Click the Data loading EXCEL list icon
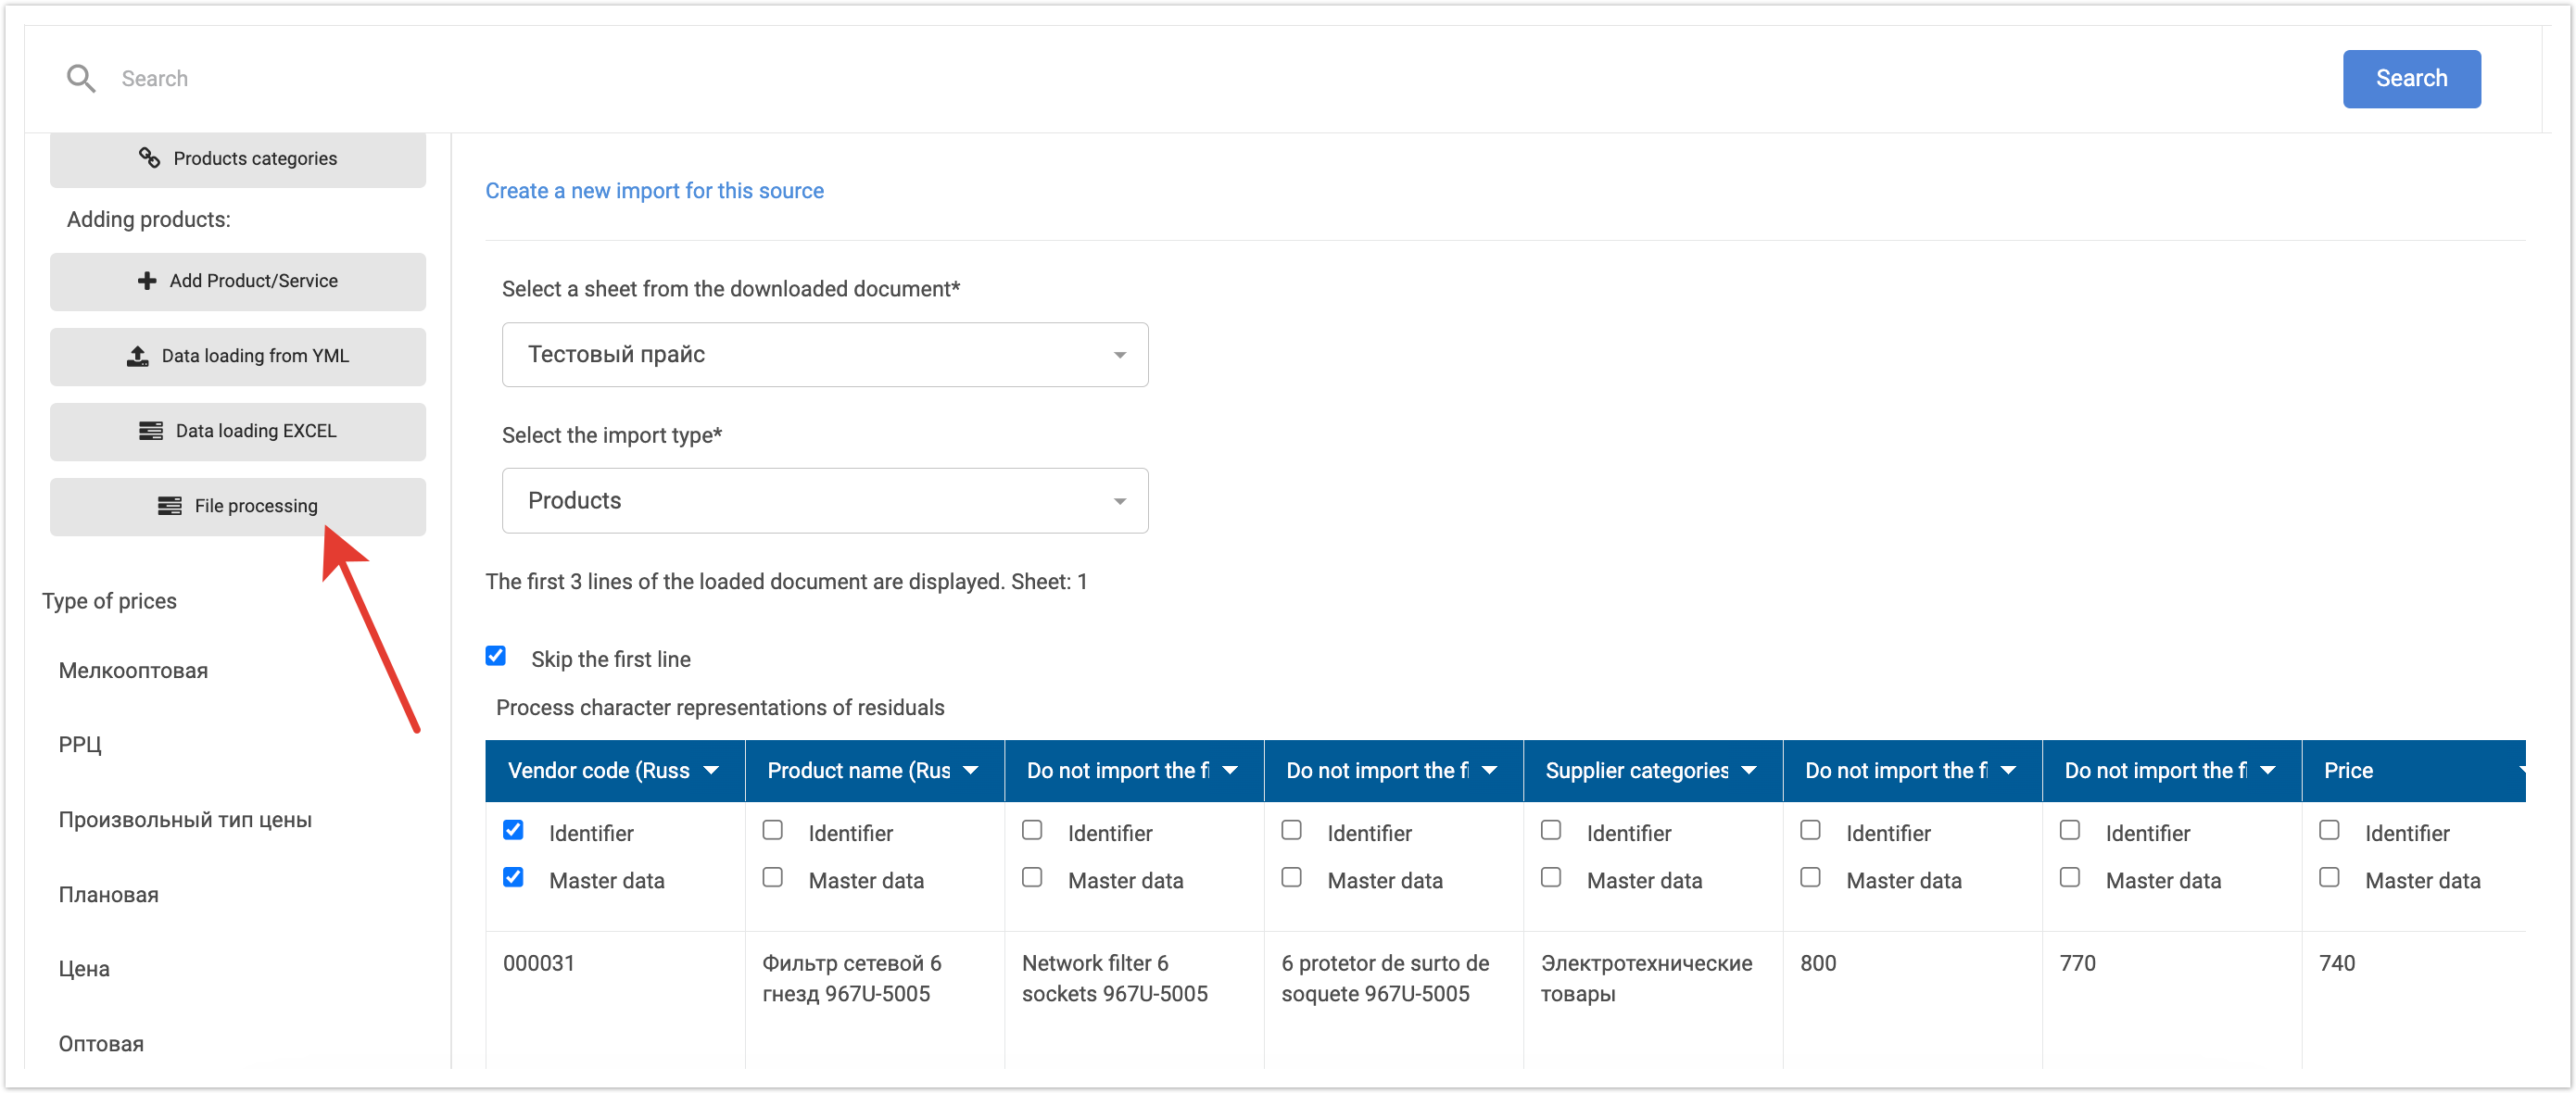Viewport: 2576px width, 1093px height. [x=150, y=431]
